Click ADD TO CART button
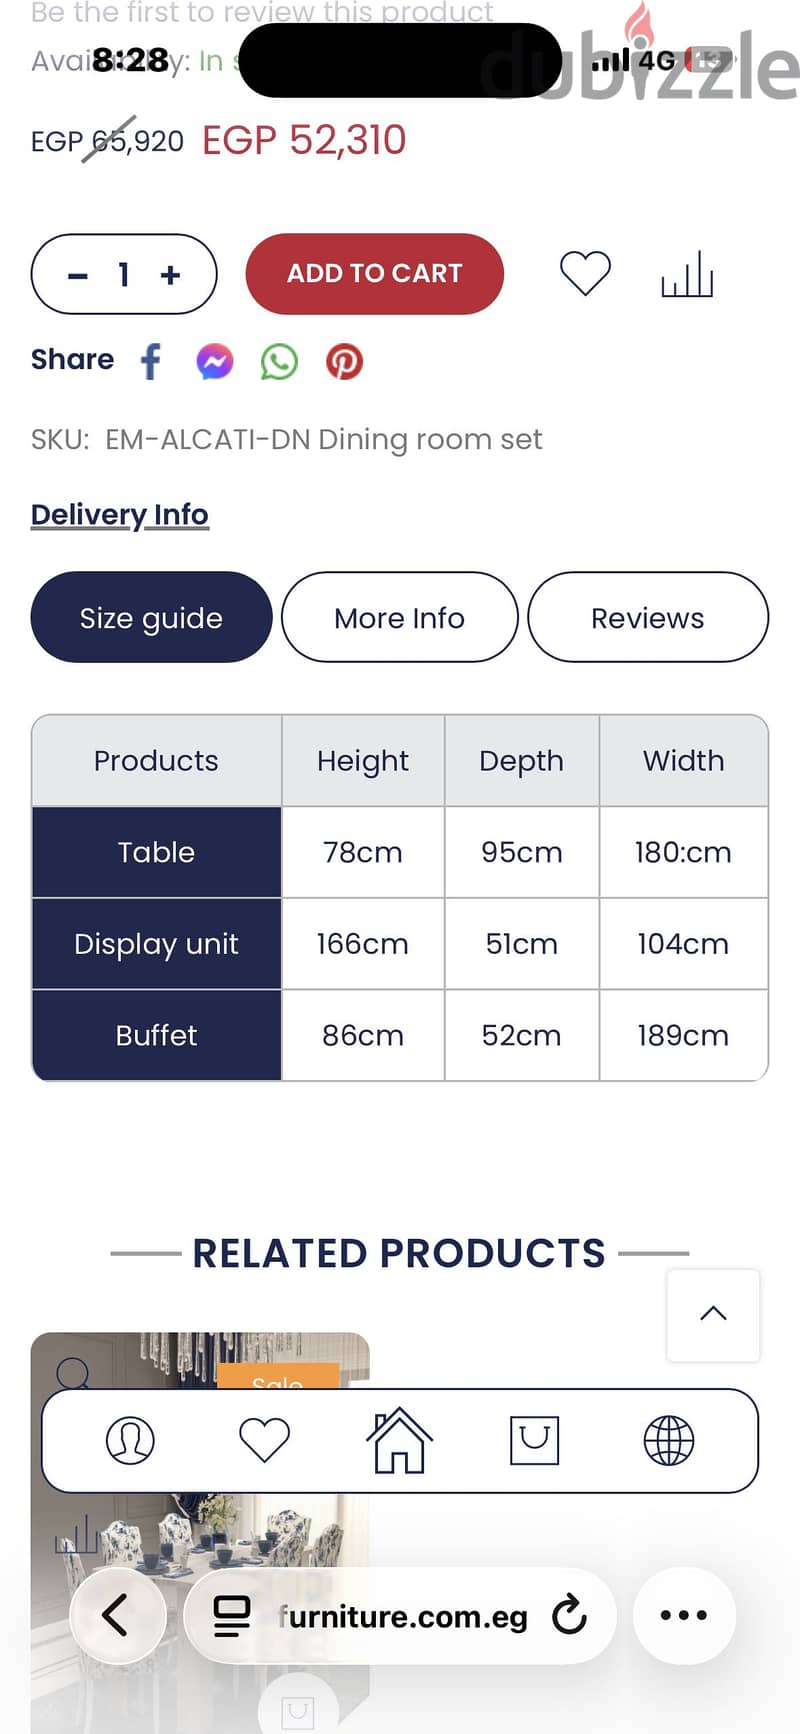Screen dimensions: 800x1734 click(x=375, y=273)
